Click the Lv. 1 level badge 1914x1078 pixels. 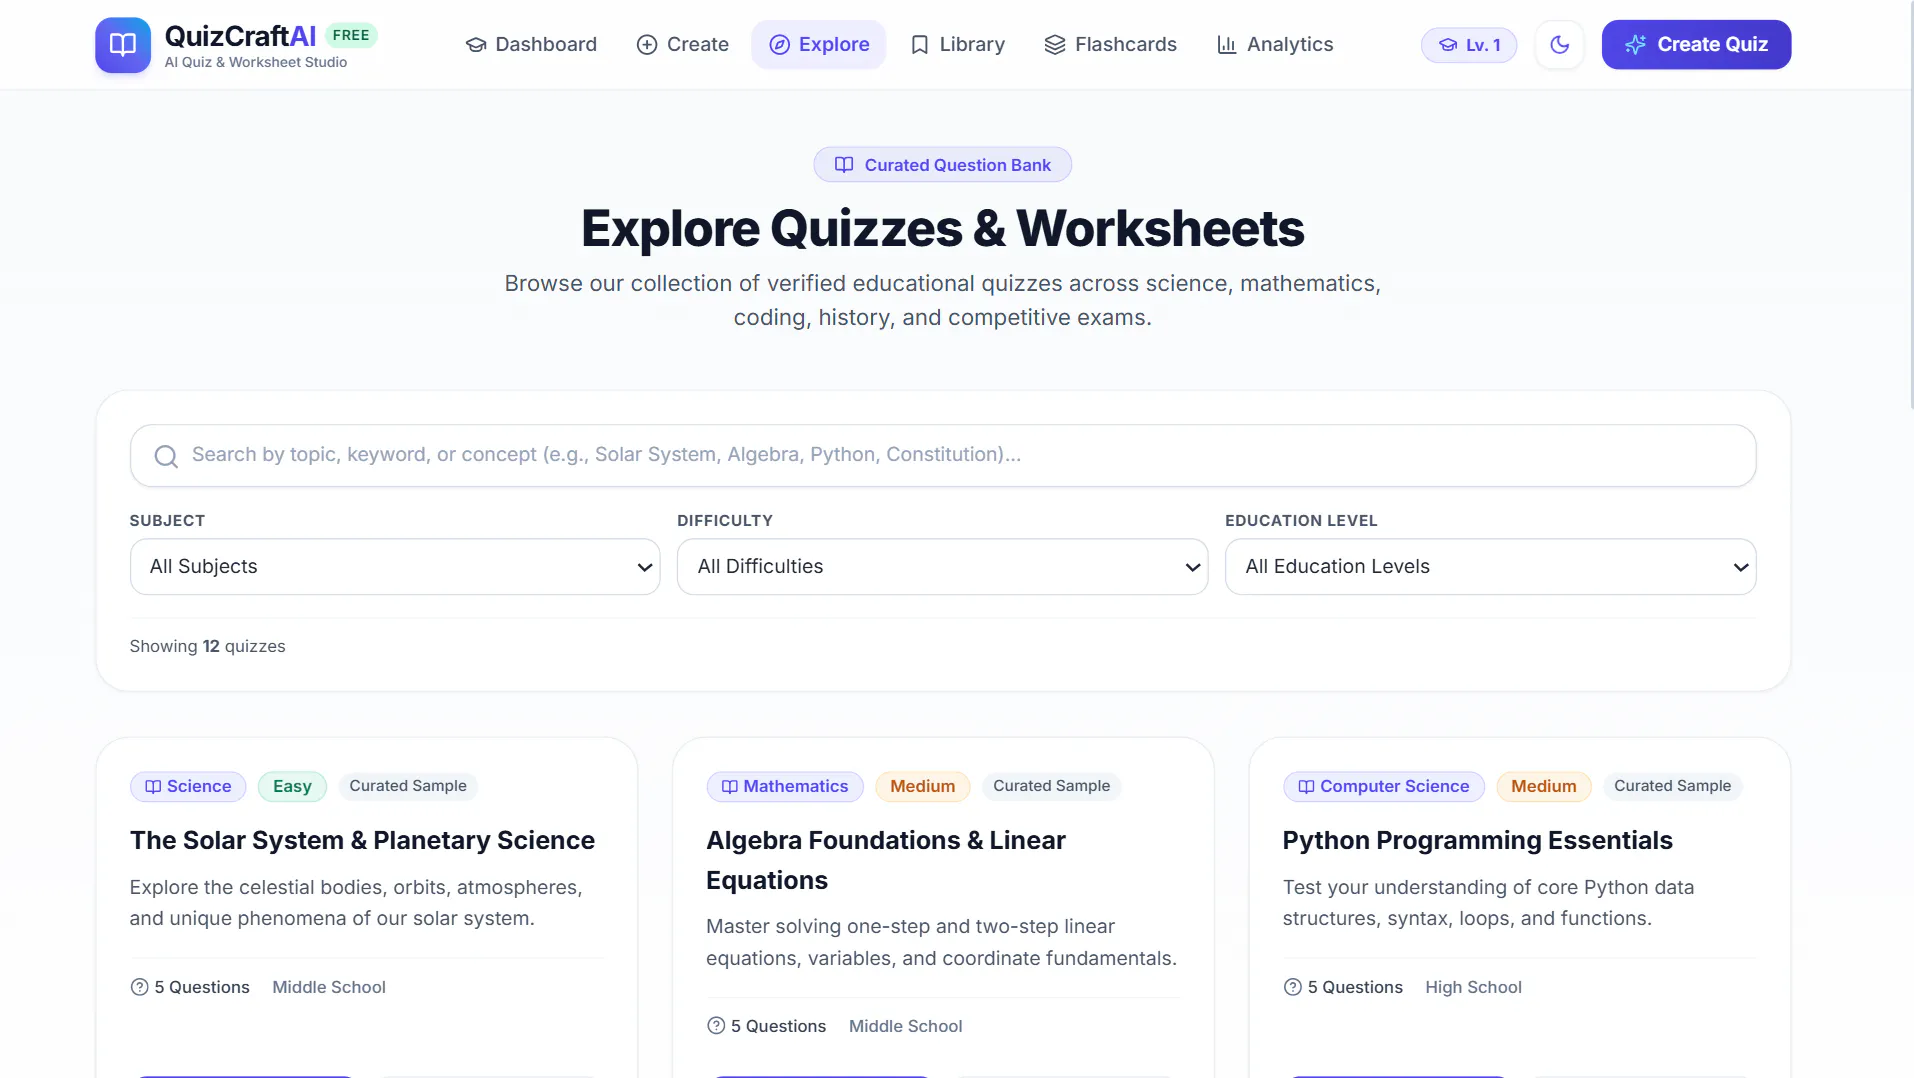click(1469, 45)
